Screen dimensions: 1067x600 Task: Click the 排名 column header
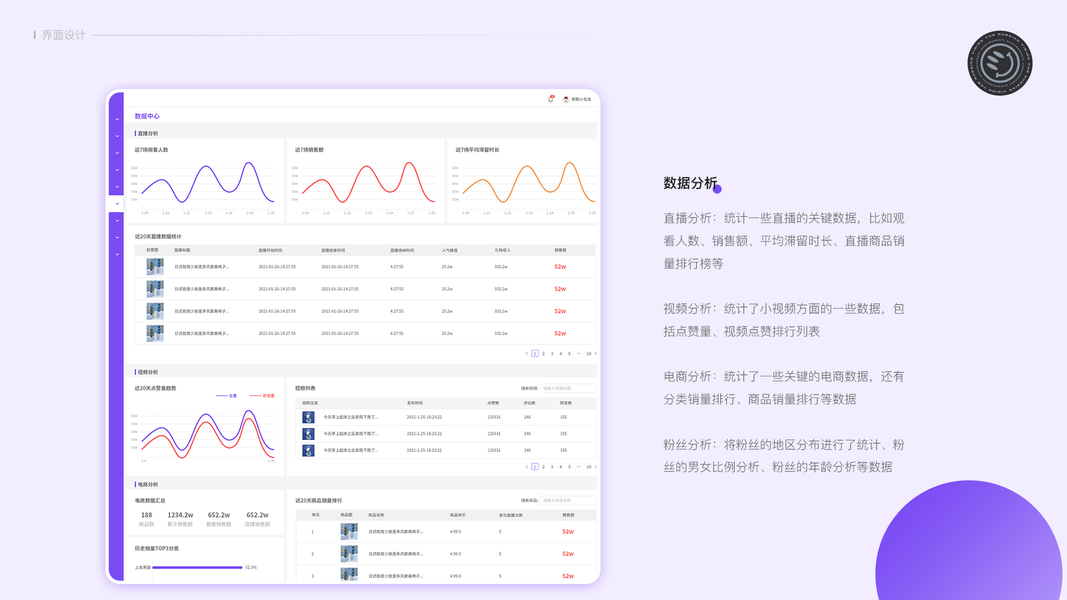(x=316, y=515)
